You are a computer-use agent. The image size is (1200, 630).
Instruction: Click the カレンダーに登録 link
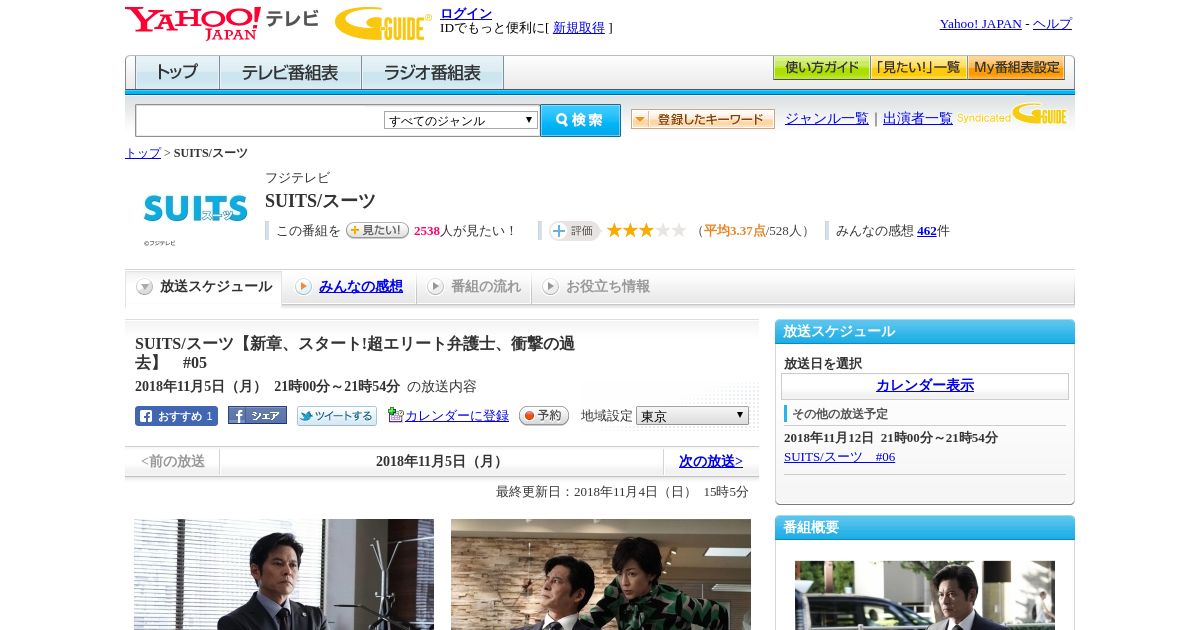pyautogui.click(x=457, y=416)
